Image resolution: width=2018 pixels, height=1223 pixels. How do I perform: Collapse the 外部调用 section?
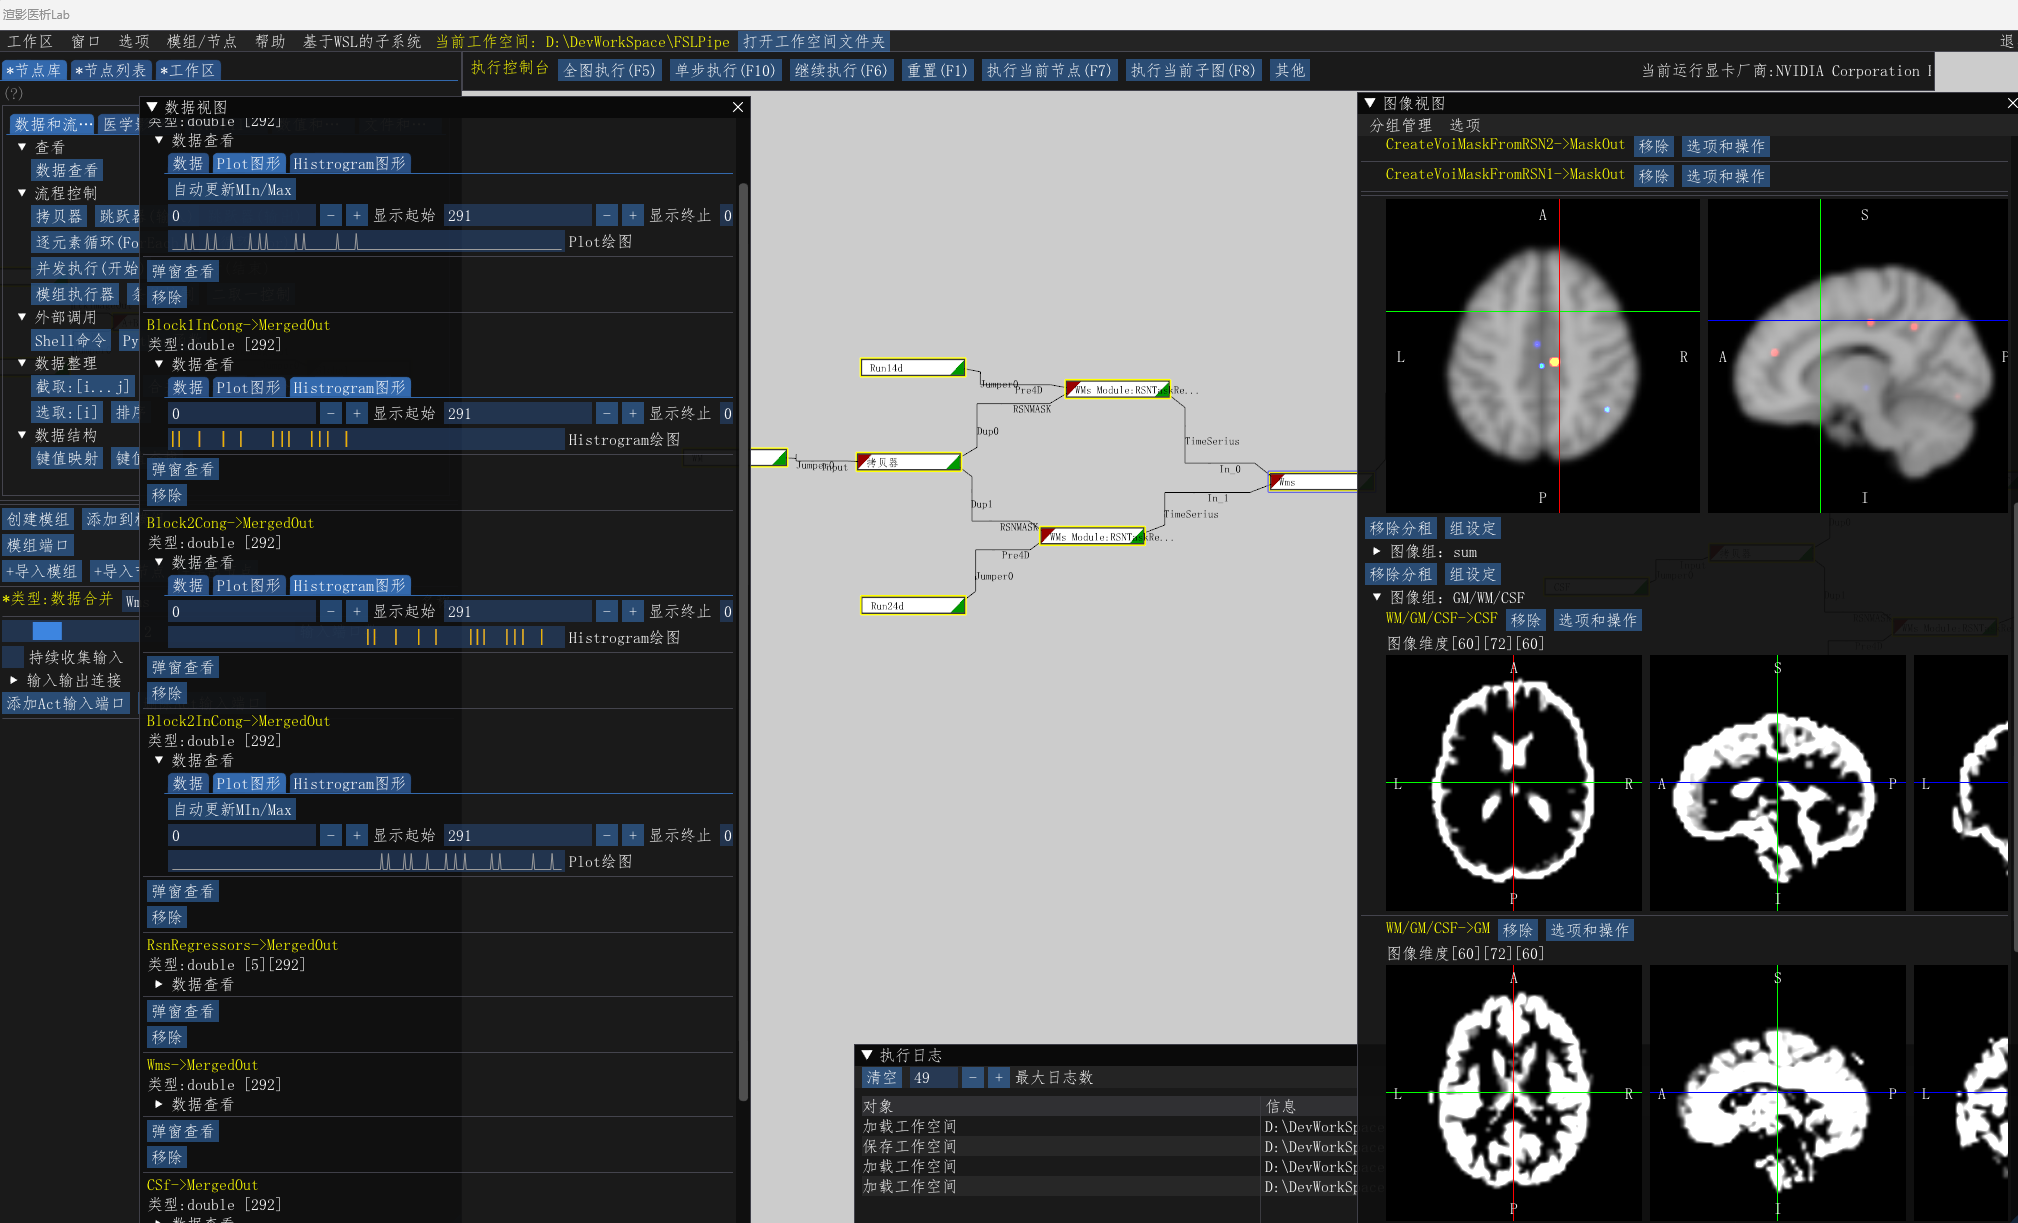click(x=21, y=317)
